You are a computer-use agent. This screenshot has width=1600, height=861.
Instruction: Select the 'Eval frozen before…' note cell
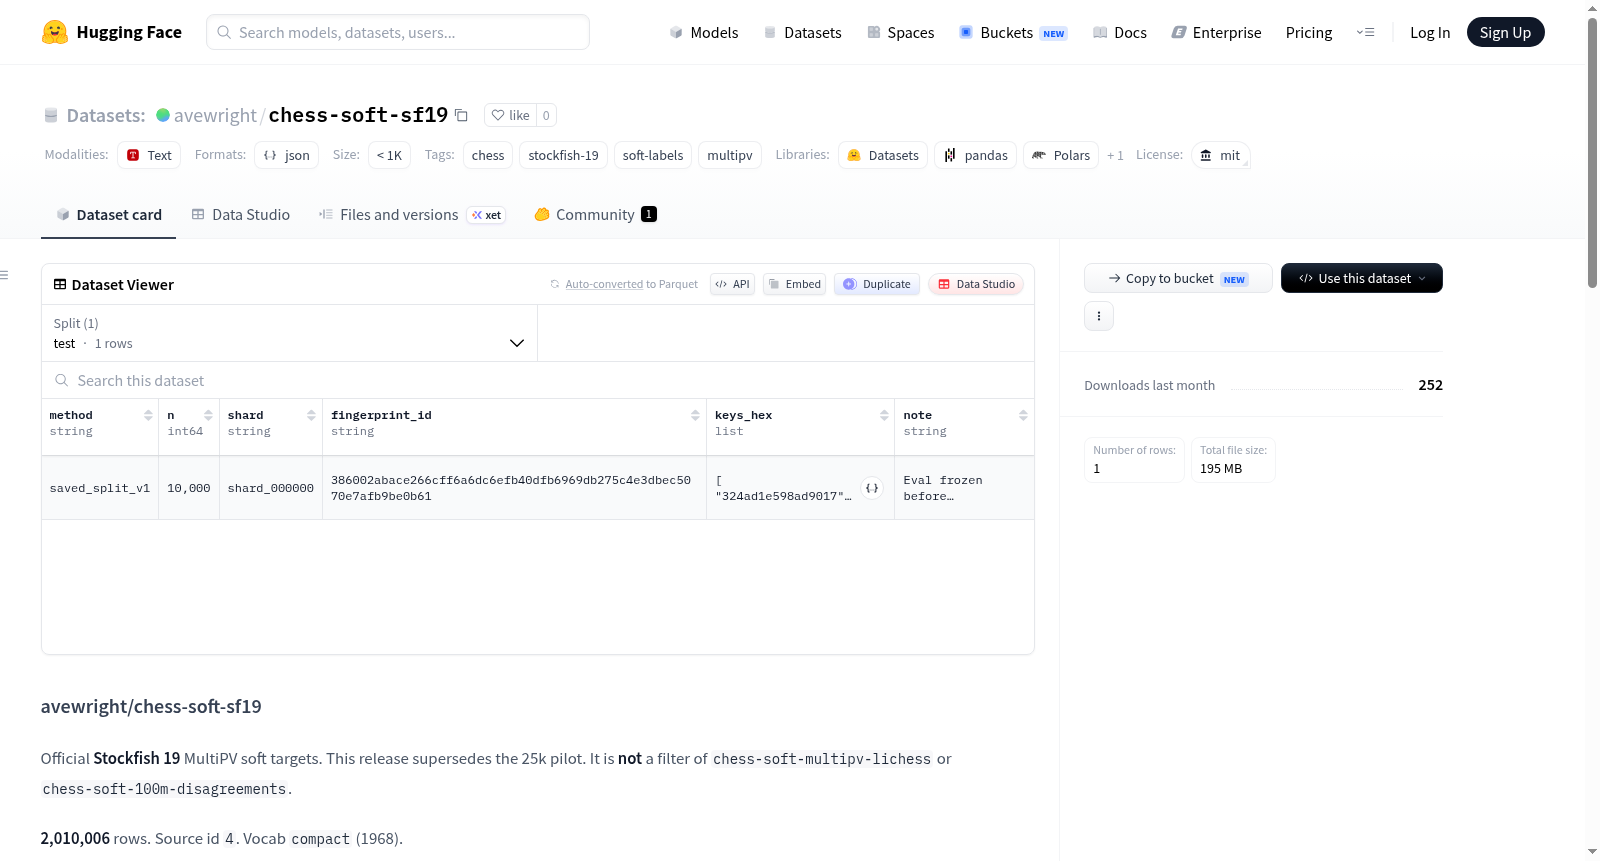pyautogui.click(x=964, y=488)
